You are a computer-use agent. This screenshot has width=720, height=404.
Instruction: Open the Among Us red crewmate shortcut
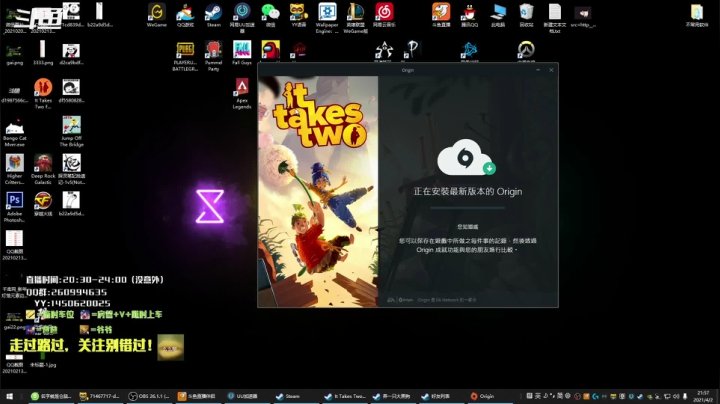pos(270,50)
